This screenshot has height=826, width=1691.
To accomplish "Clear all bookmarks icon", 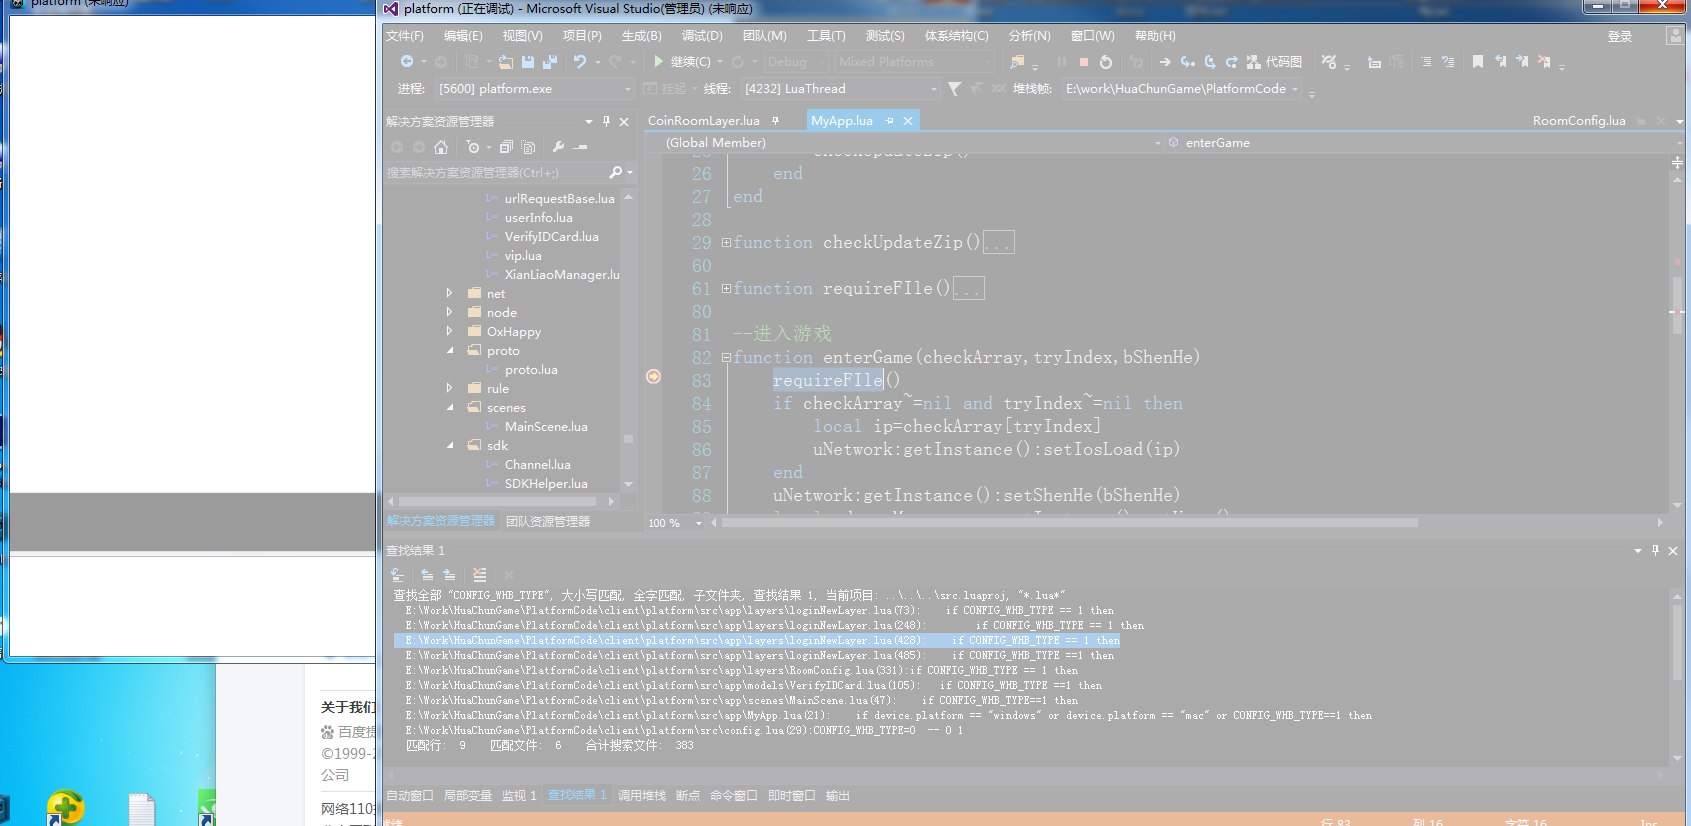I will [x=1544, y=62].
